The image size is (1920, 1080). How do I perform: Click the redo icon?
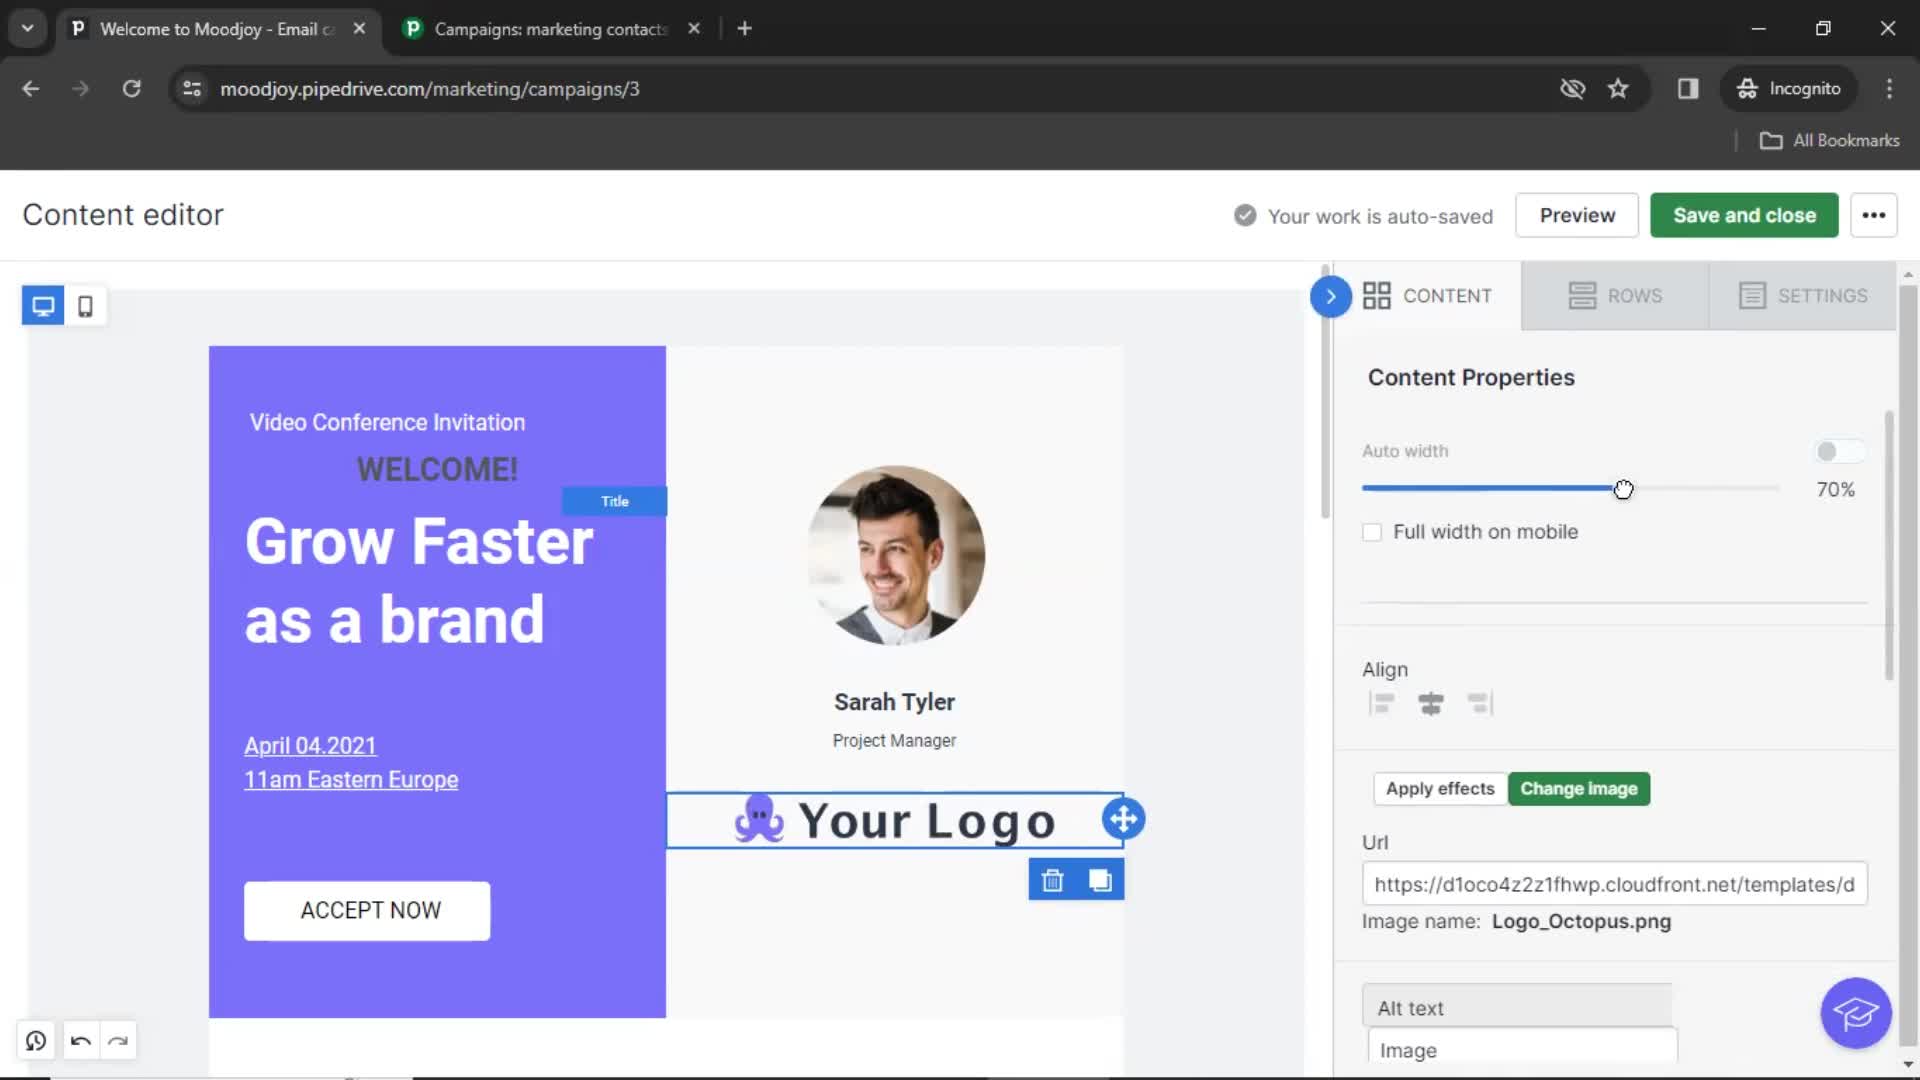pos(117,1040)
